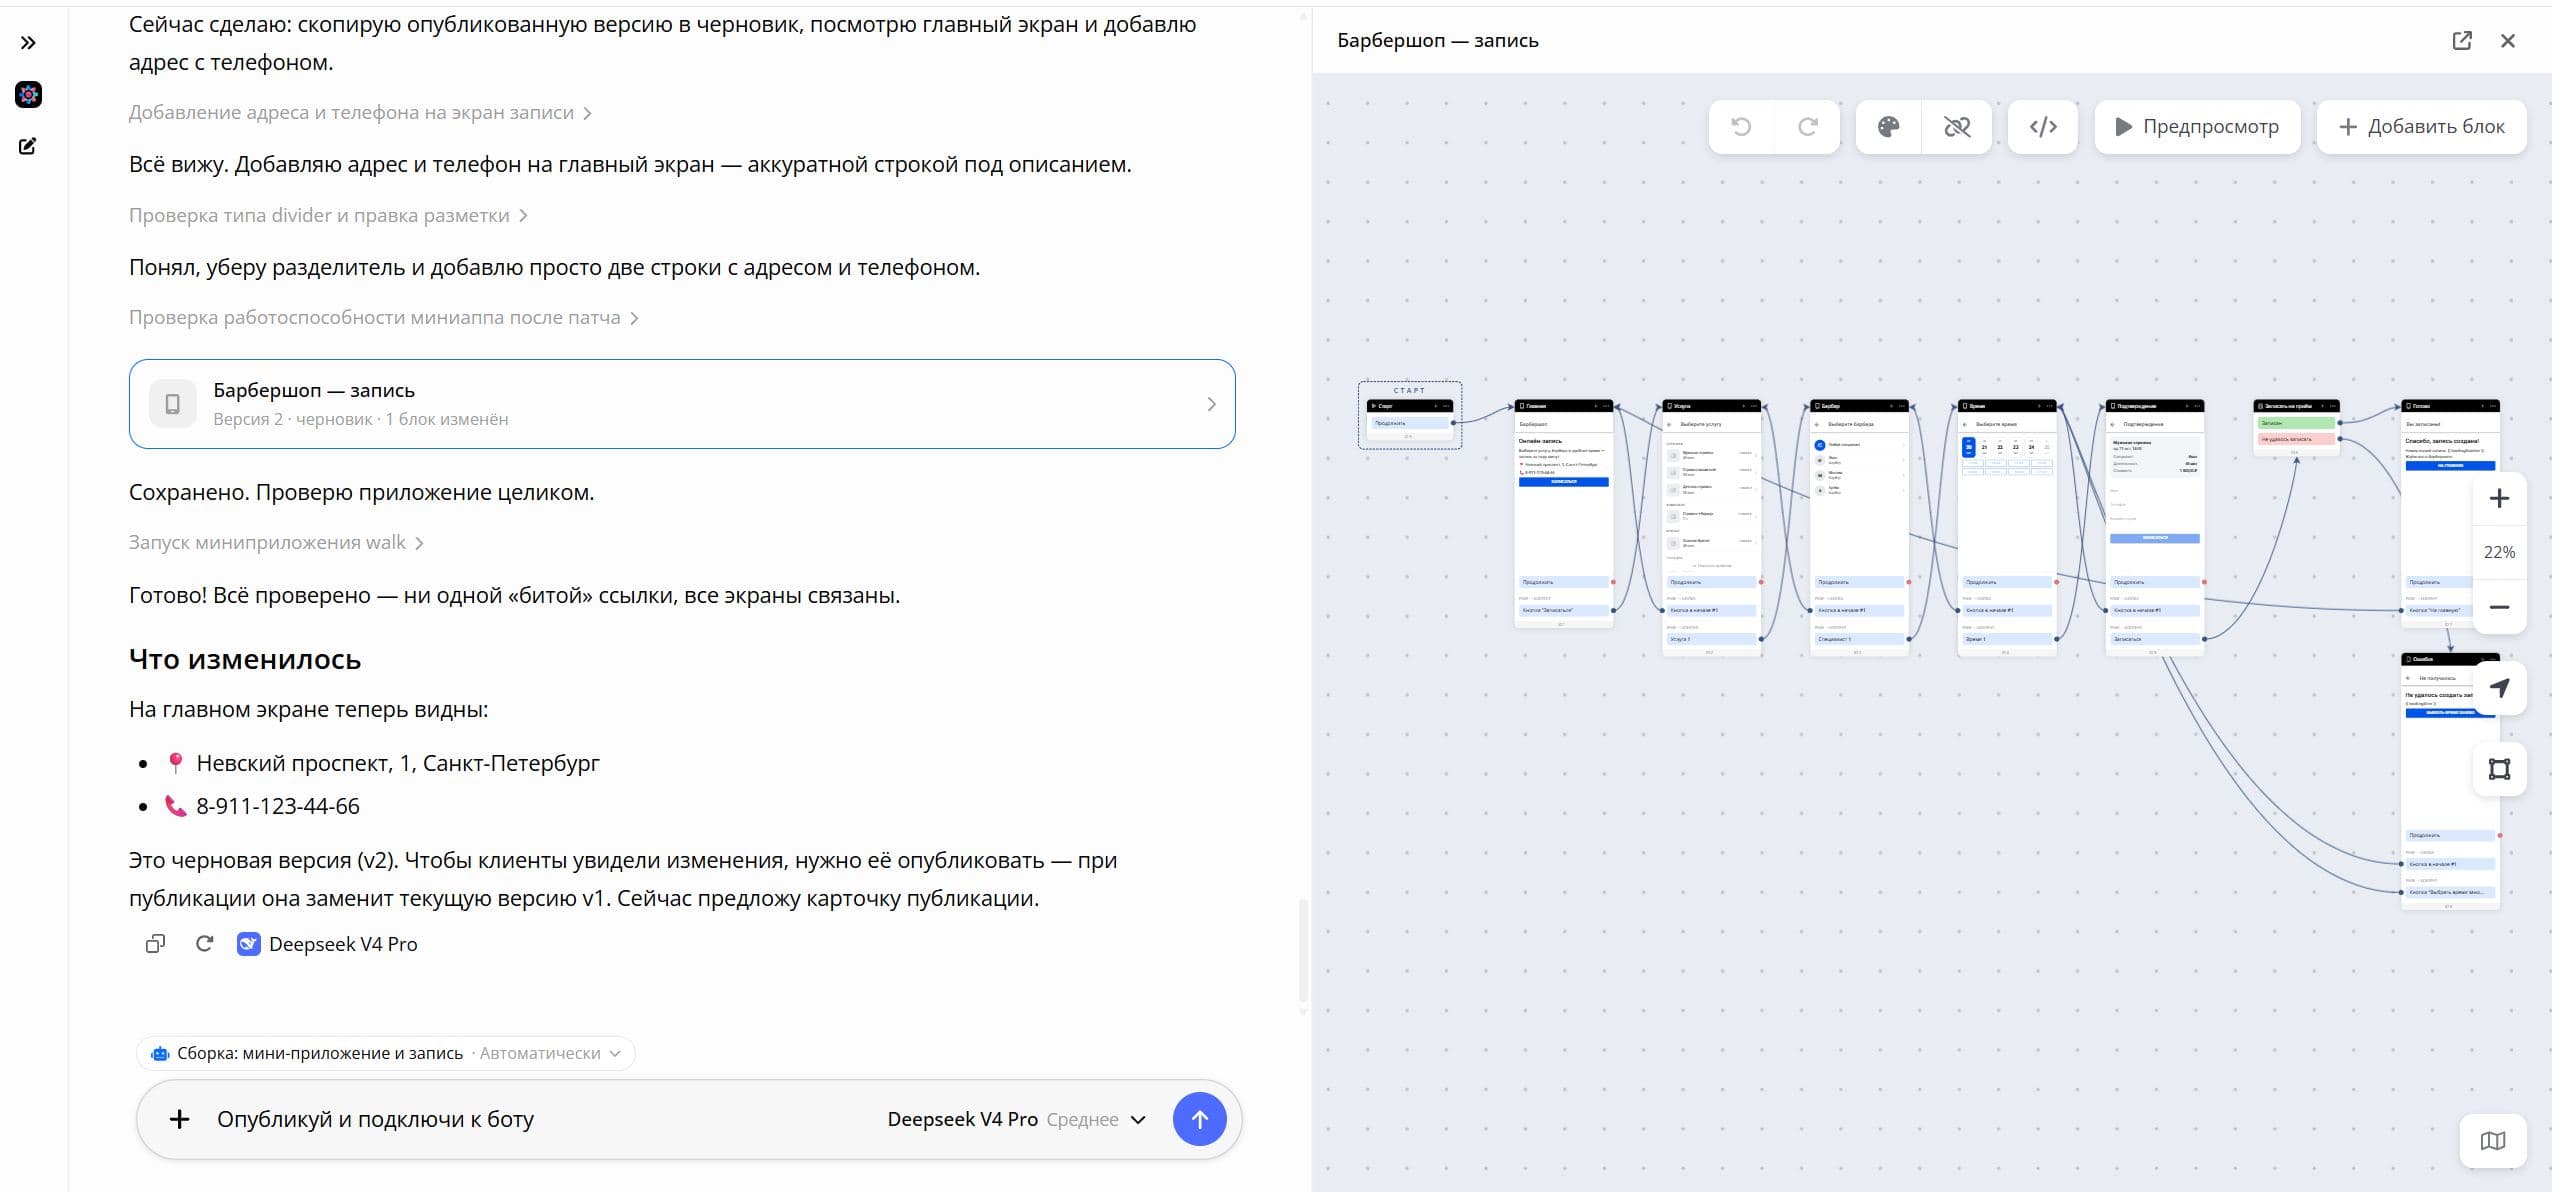
Task: Expand Запуск миниприложения walk step
Action: coord(276,543)
